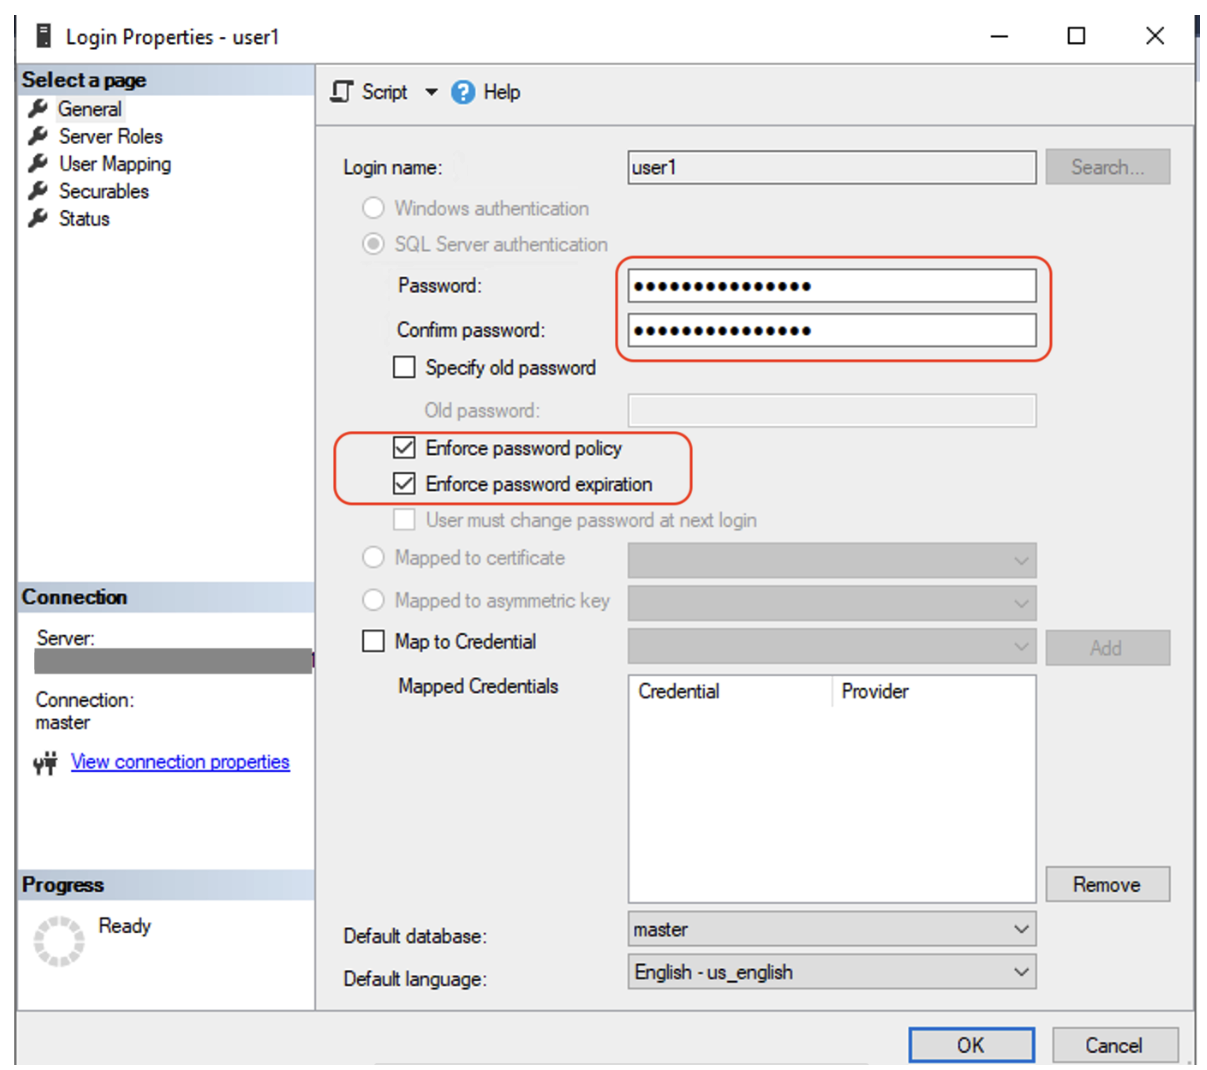This screenshot has height=1070, width=1207.
Task: Toggle User must change password checkbox
Action: coord(404,519)
